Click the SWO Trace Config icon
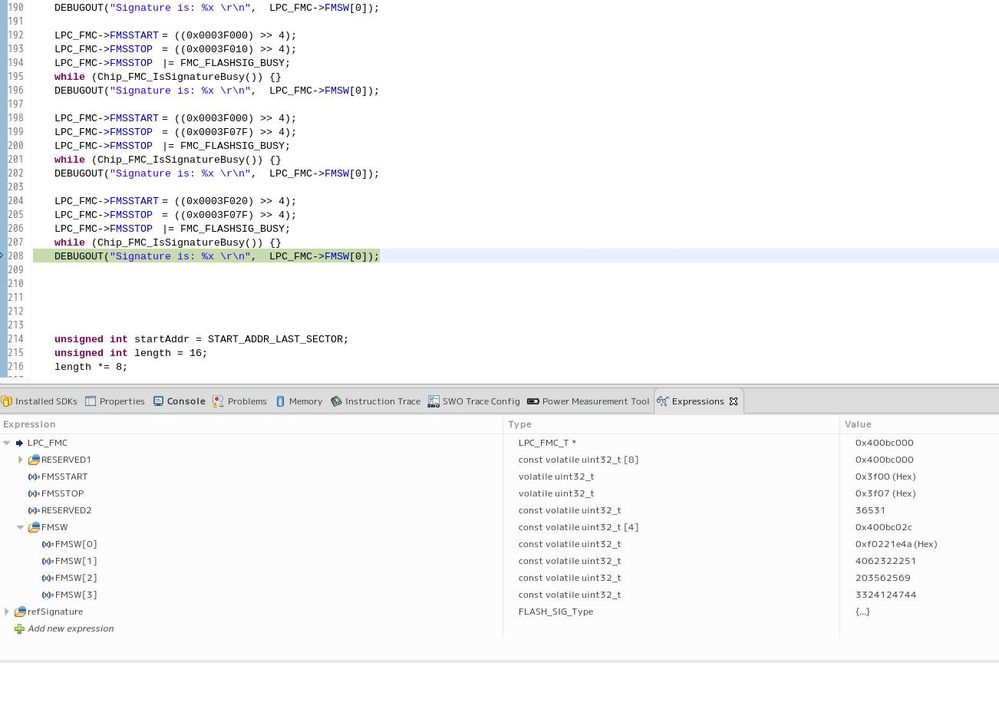 click(433, 401)
